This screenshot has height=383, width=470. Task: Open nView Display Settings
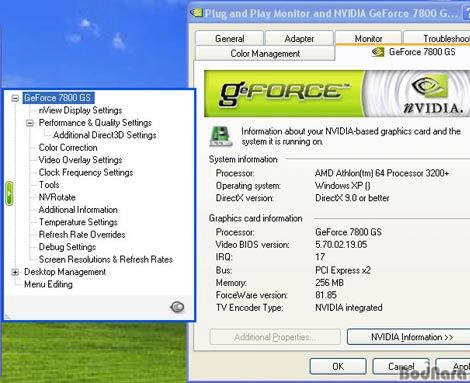(80, 110)
